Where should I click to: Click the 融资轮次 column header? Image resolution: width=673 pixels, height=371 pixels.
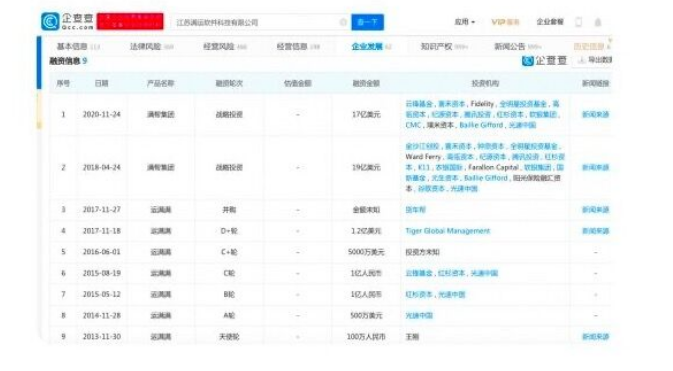coord(229,83)
